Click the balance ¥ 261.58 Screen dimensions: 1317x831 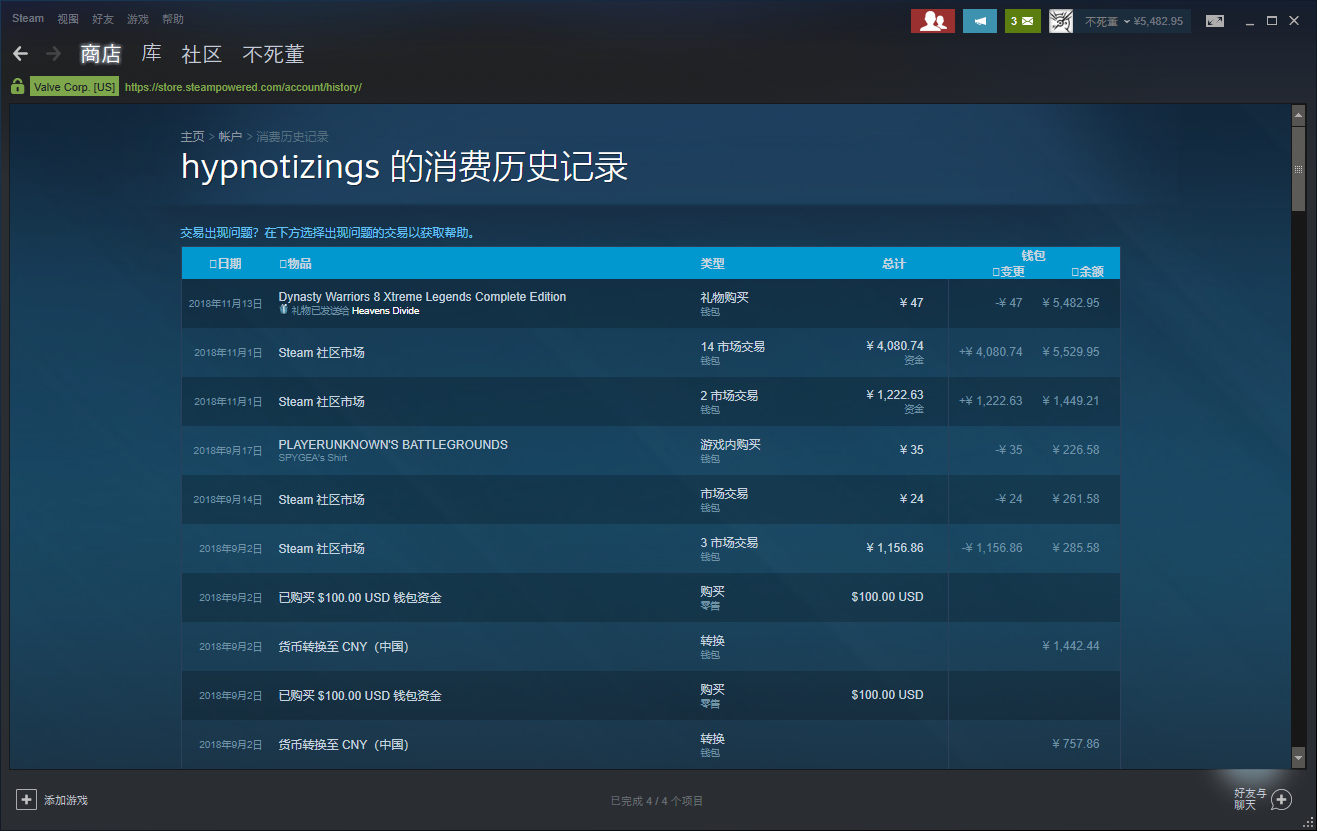tap(1076, 499)
